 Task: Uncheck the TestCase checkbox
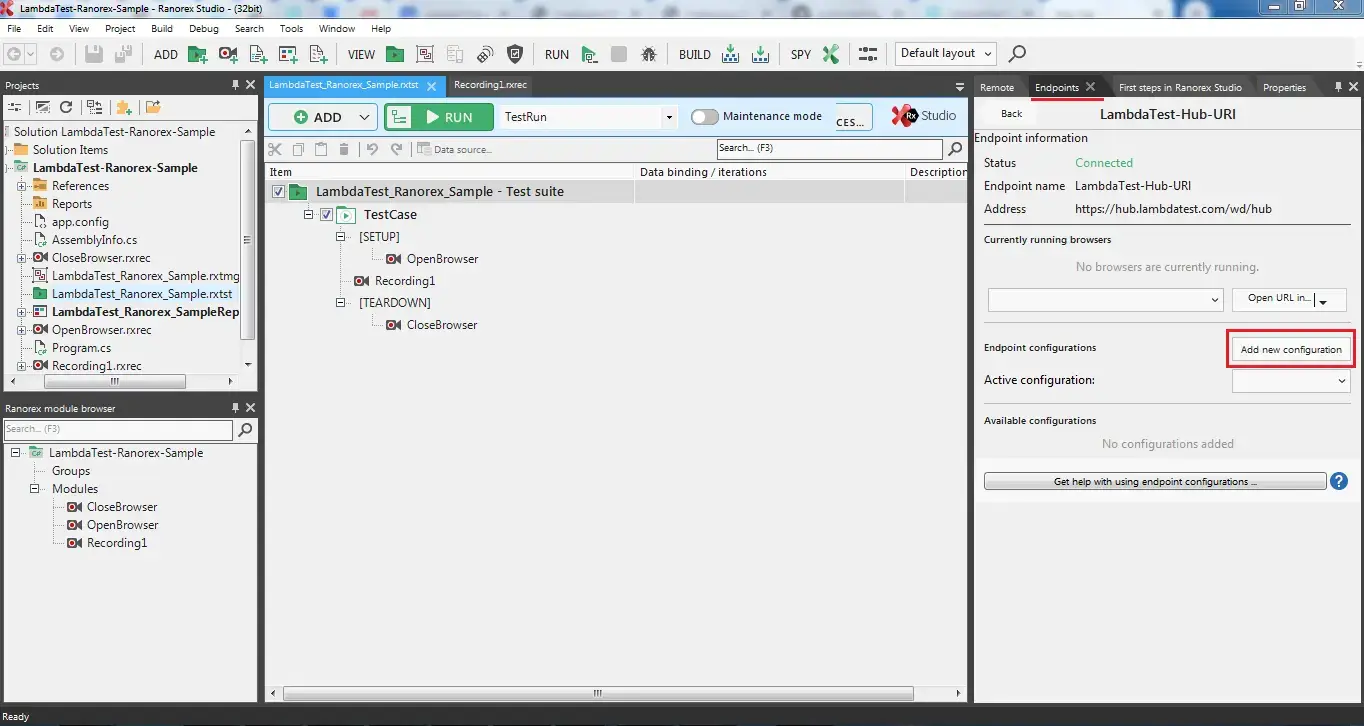(x=325, y=214)
